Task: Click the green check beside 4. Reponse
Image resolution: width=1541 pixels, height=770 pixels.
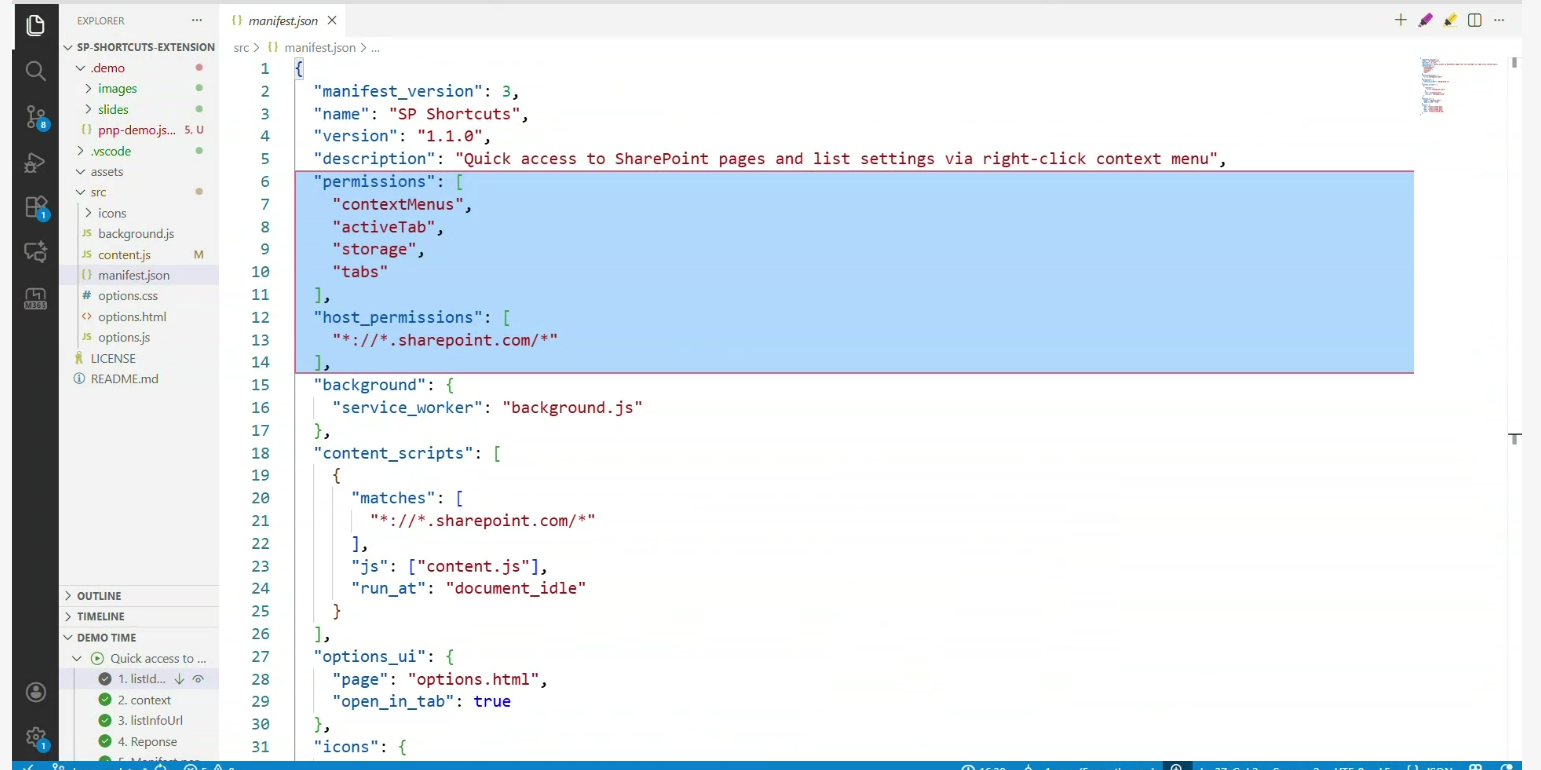Action: point(105,742)
